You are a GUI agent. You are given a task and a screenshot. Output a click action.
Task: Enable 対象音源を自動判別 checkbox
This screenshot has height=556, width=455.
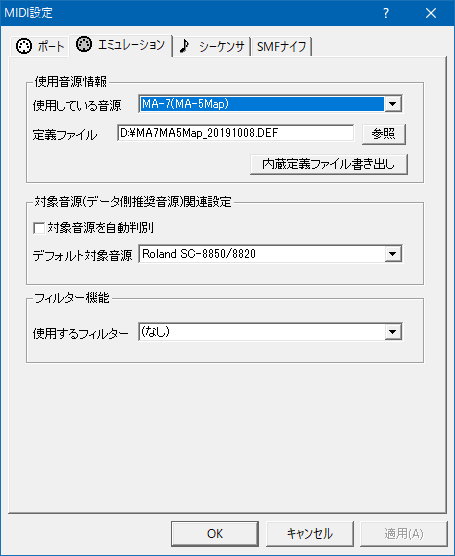pos(39,228)
